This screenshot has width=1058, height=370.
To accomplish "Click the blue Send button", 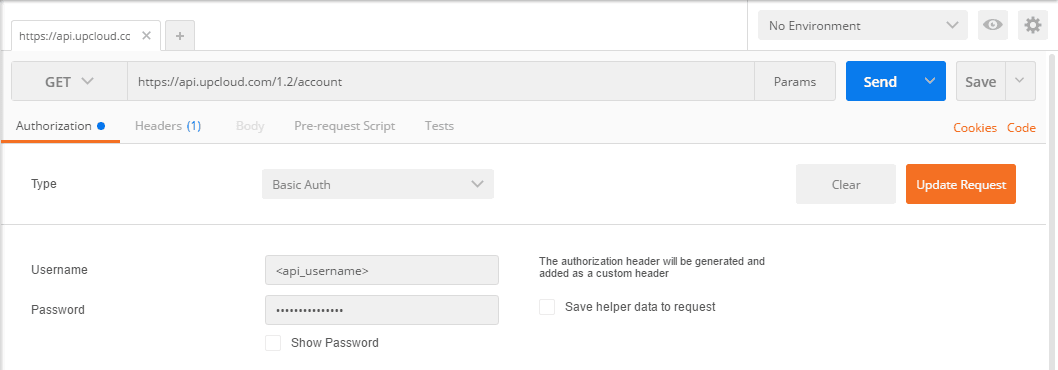I will [x=881, y=82].
